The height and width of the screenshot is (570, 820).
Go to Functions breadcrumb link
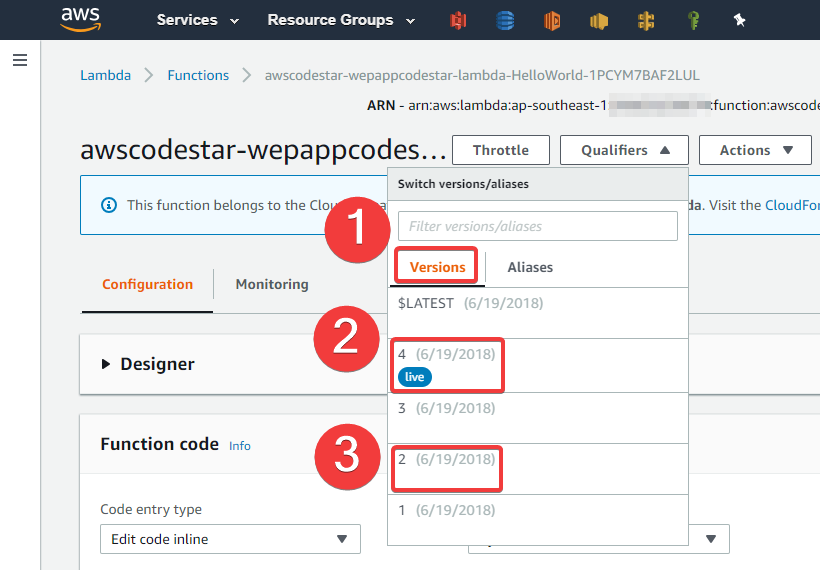tap(198, 75)
